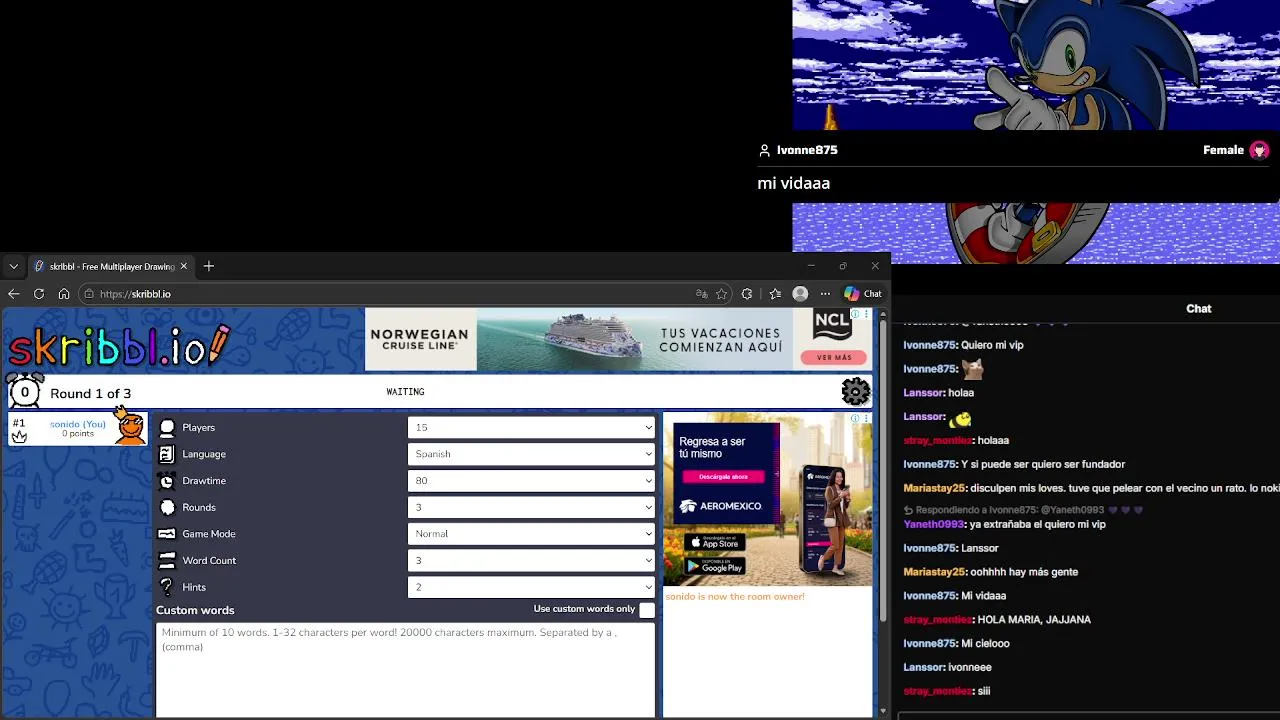1280x720 pixels.
Task: Click the Hints question mark icon
Action: (x=167, y=587)
